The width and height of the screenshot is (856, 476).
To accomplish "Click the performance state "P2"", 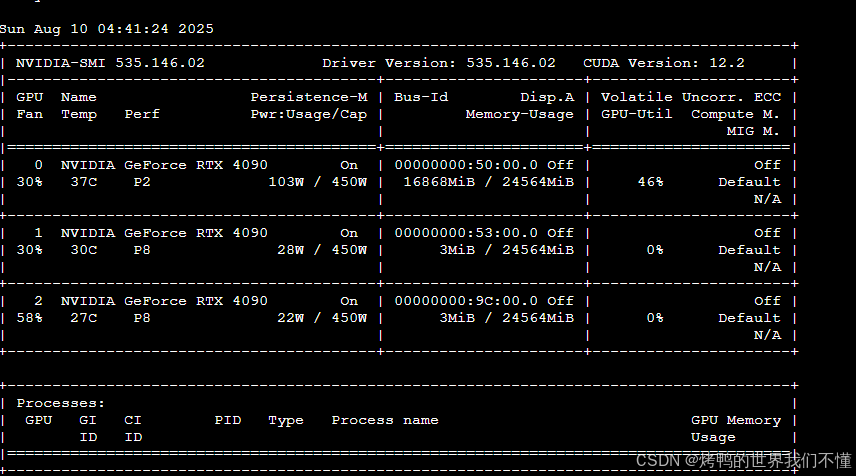I will click(142, 182).
